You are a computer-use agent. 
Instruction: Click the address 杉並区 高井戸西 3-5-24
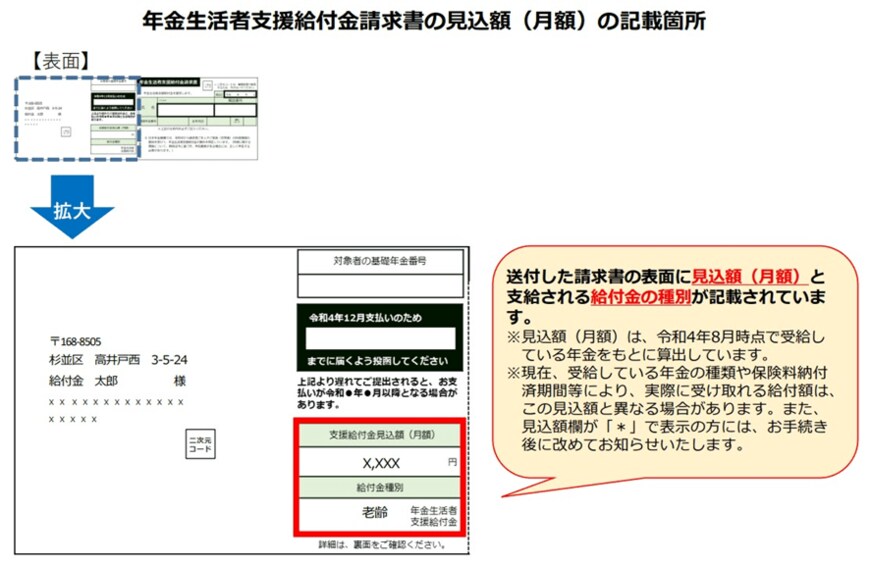pos(118,360)
